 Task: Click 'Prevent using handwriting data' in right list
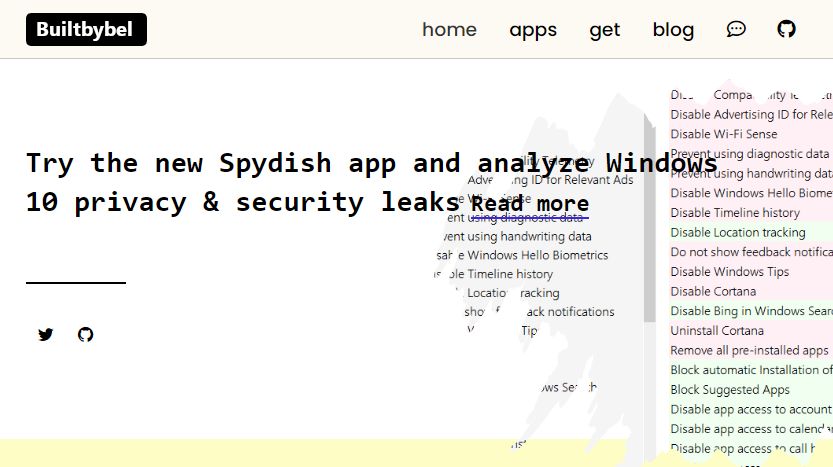[x=751, y=173]
